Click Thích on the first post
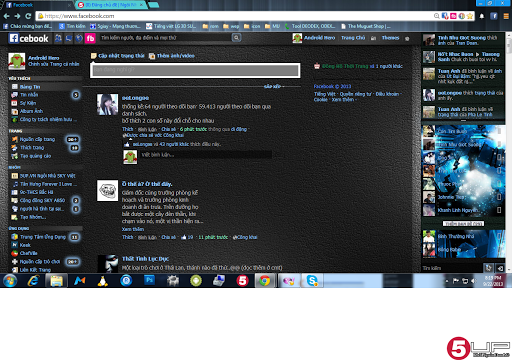 coord(127,129)
